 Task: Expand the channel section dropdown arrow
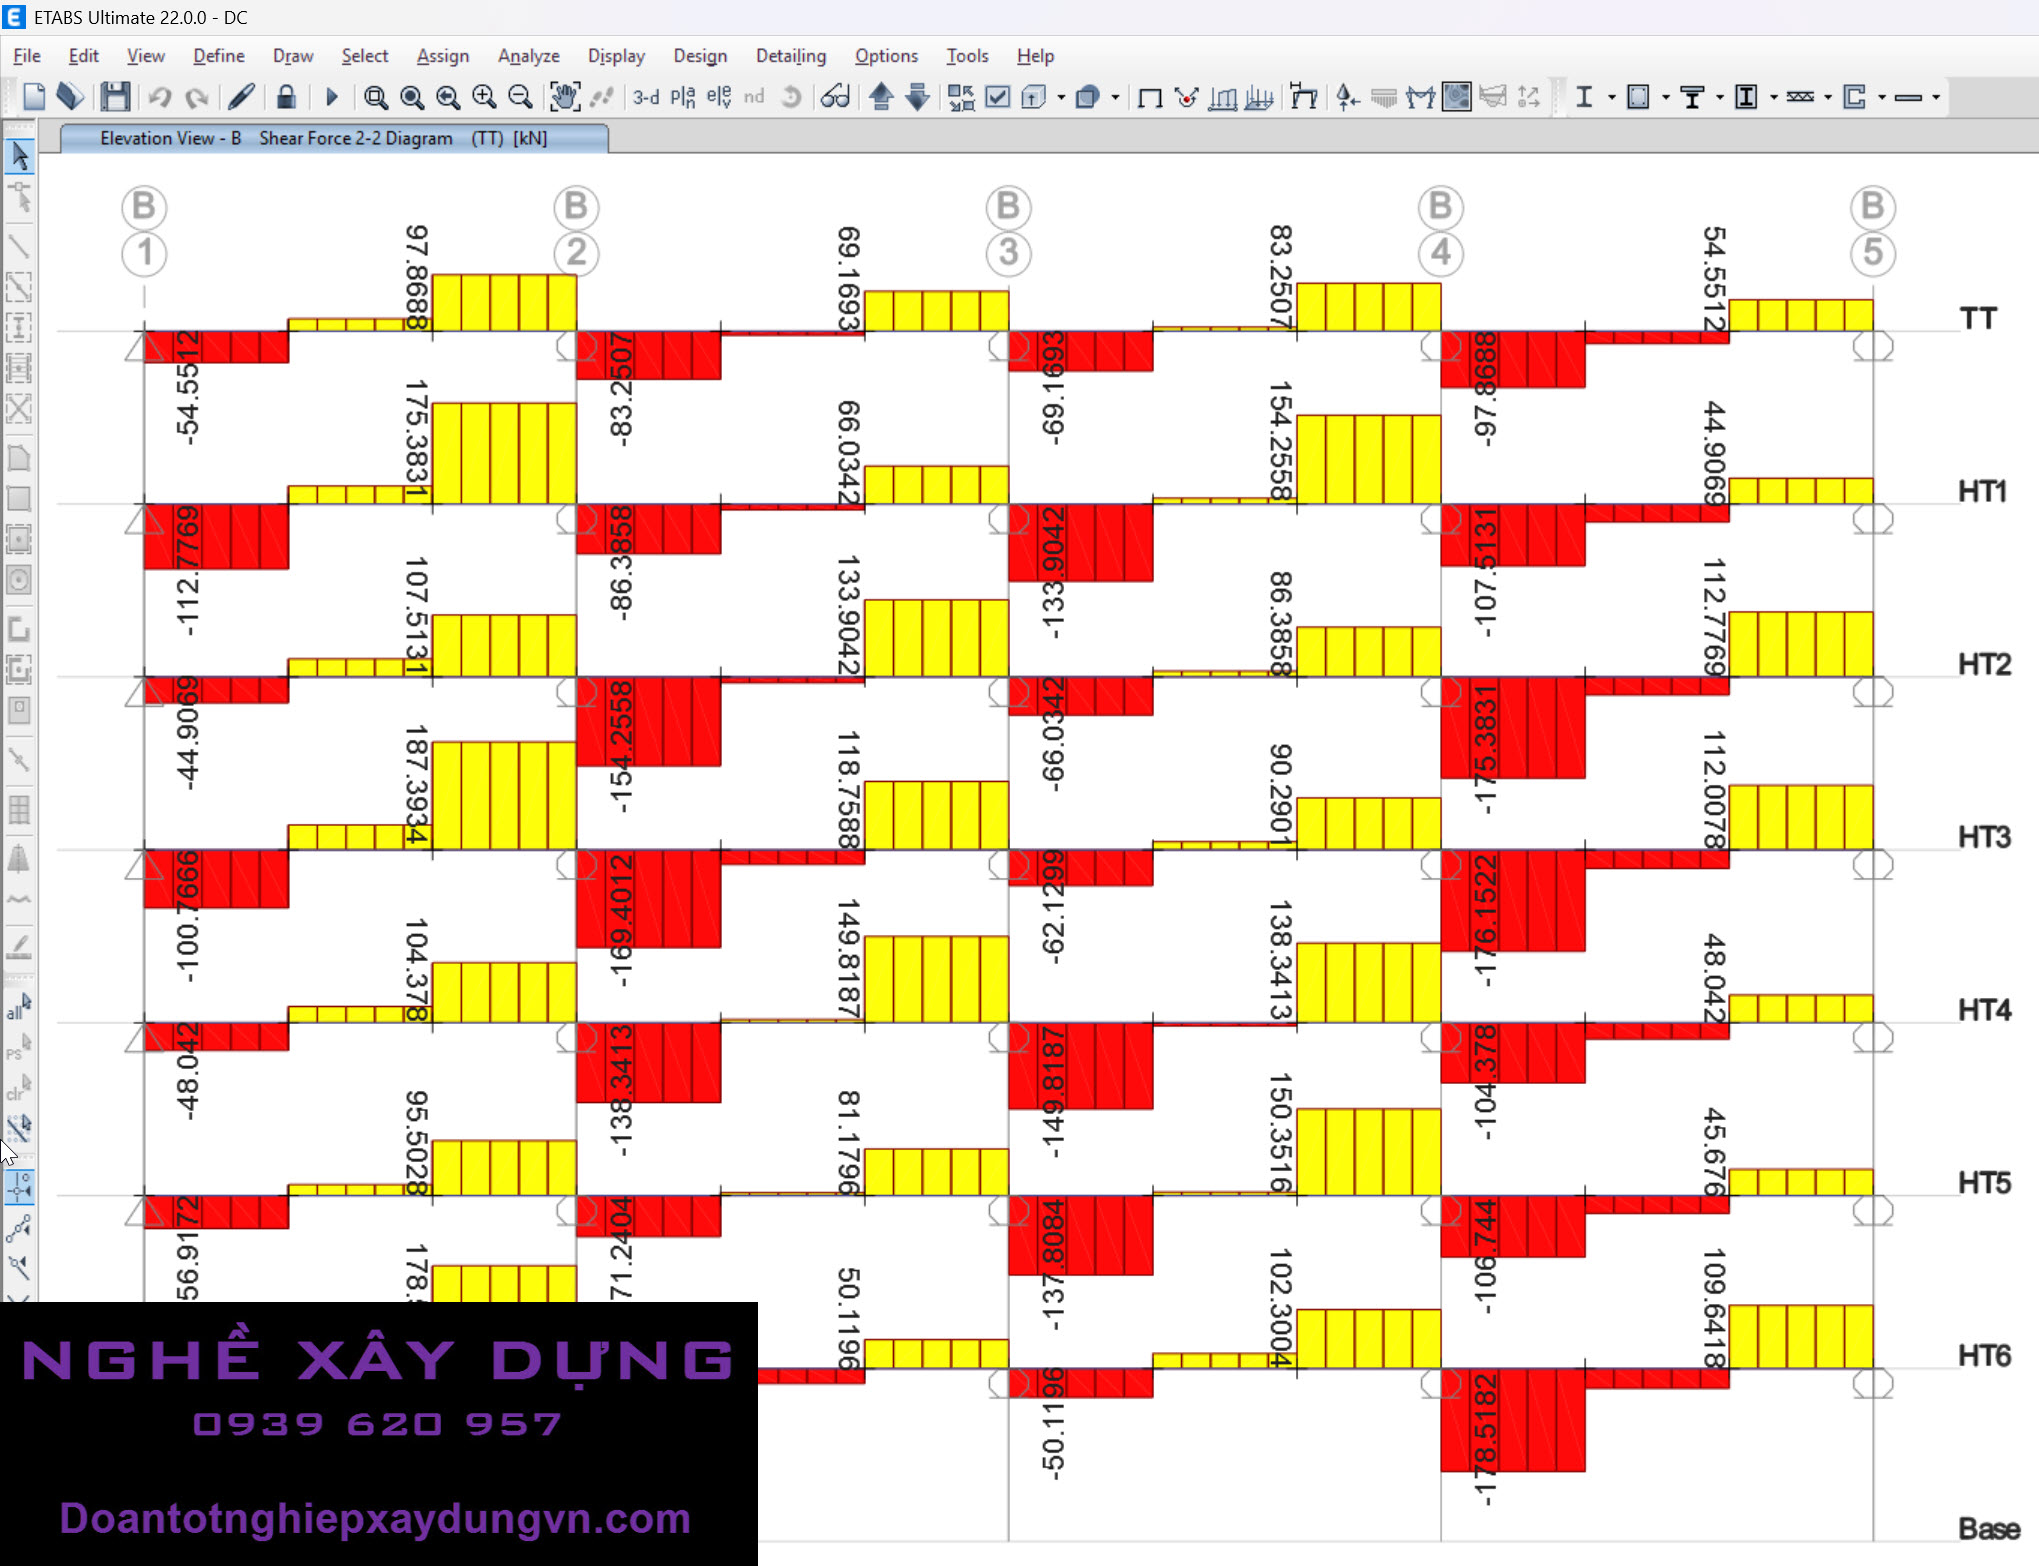pos(1882,97)
